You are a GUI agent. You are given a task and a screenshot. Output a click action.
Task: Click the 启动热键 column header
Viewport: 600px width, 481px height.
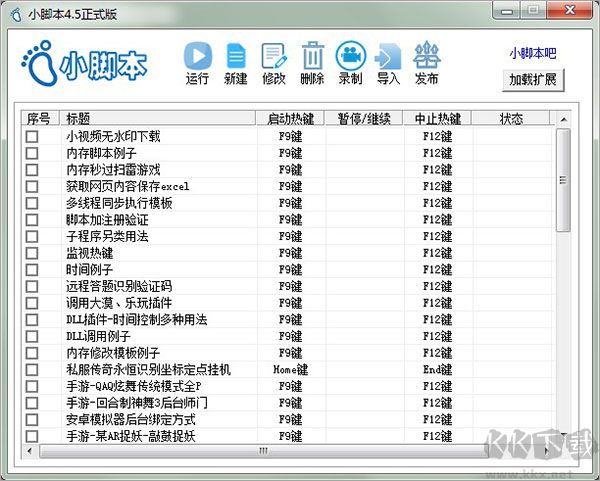click(290, 119)
